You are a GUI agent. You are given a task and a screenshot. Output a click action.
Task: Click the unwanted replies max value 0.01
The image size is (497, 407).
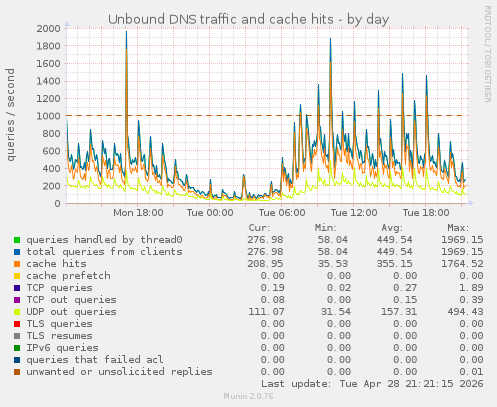point(471,372)
